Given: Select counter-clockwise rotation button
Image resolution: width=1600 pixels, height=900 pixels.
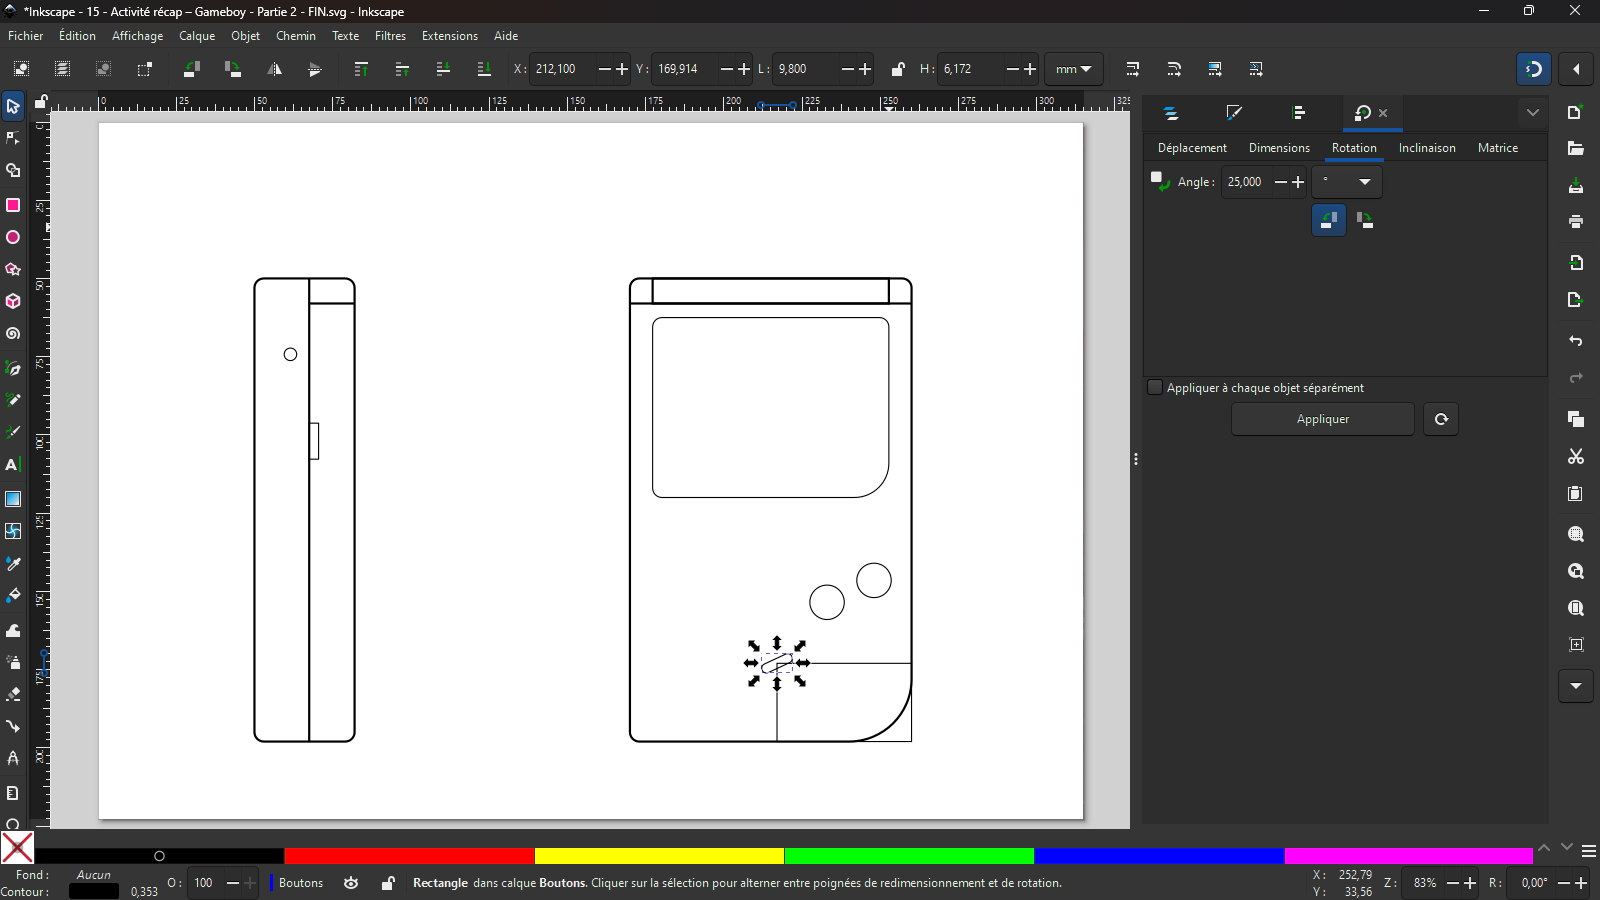Looking at the screenshot, I should [1328, 220].
